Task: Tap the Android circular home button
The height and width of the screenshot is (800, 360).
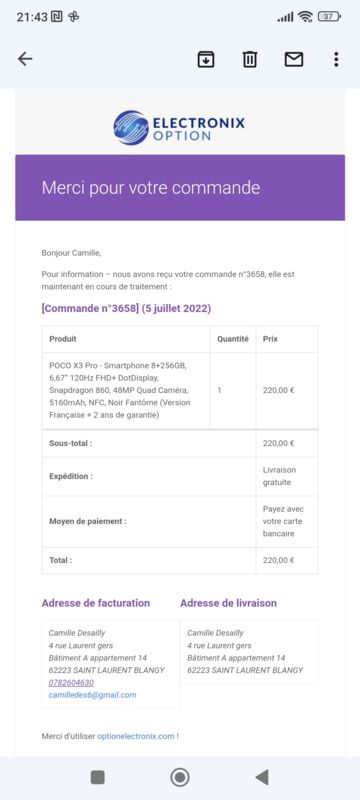Action: point(179,777)
